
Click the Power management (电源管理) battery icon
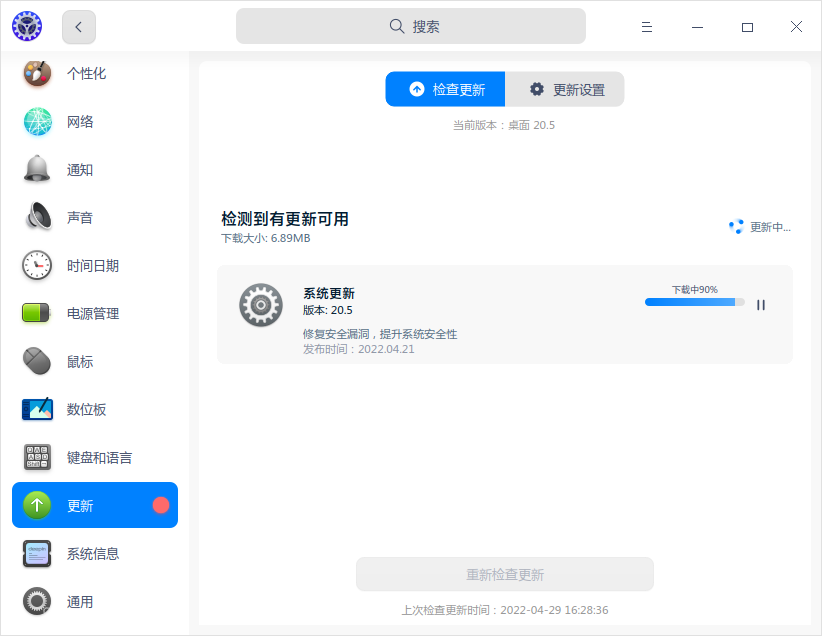click(x=36, y=313)
